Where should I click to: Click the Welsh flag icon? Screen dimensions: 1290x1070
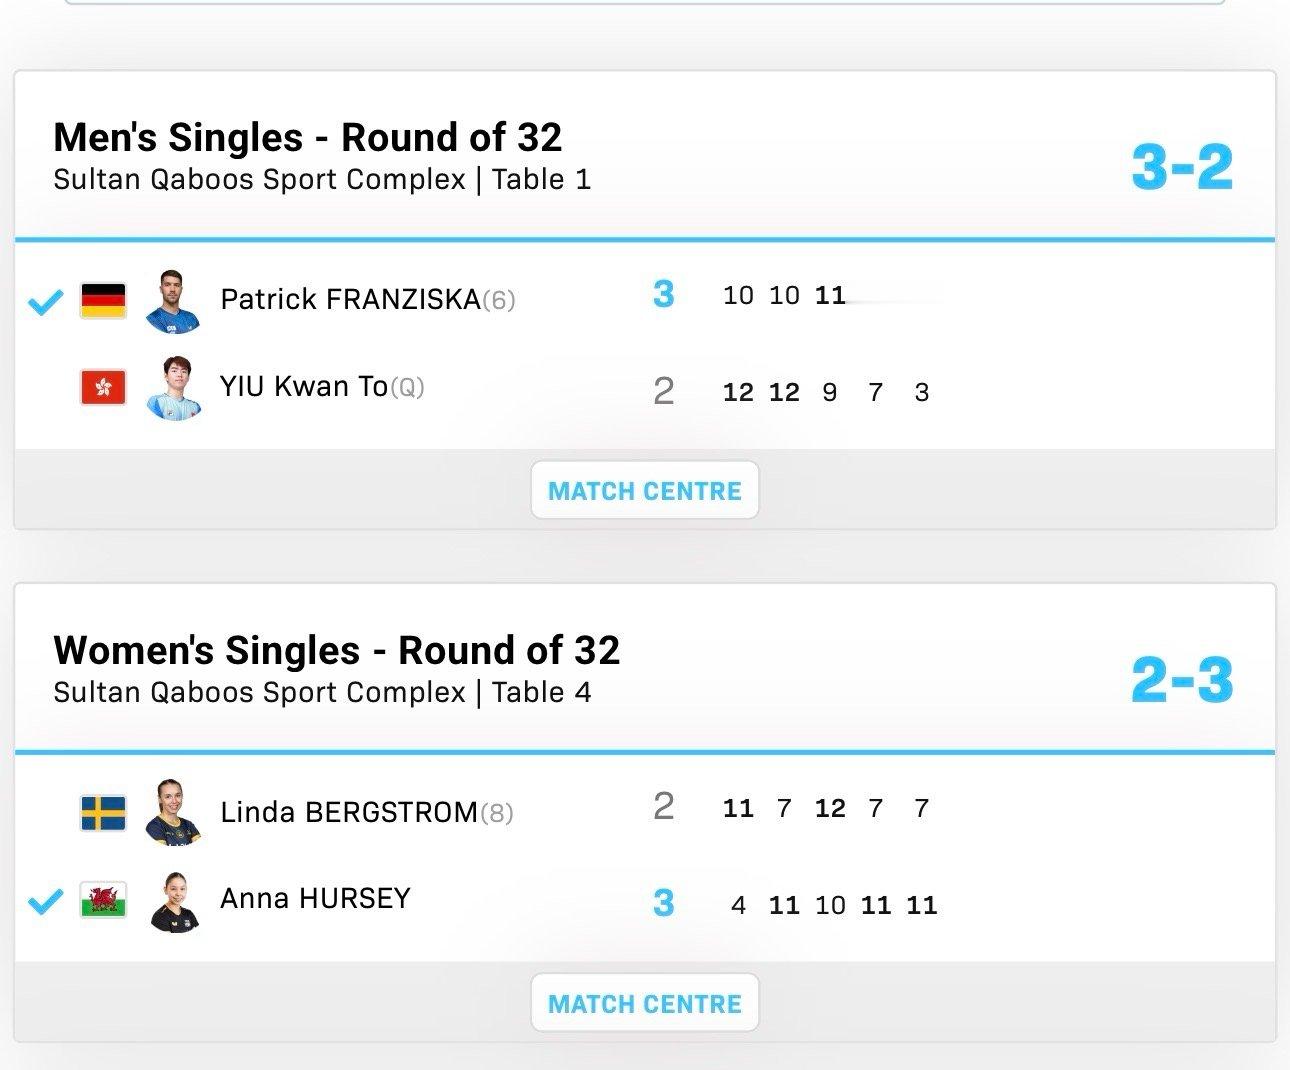pos(103,900)
